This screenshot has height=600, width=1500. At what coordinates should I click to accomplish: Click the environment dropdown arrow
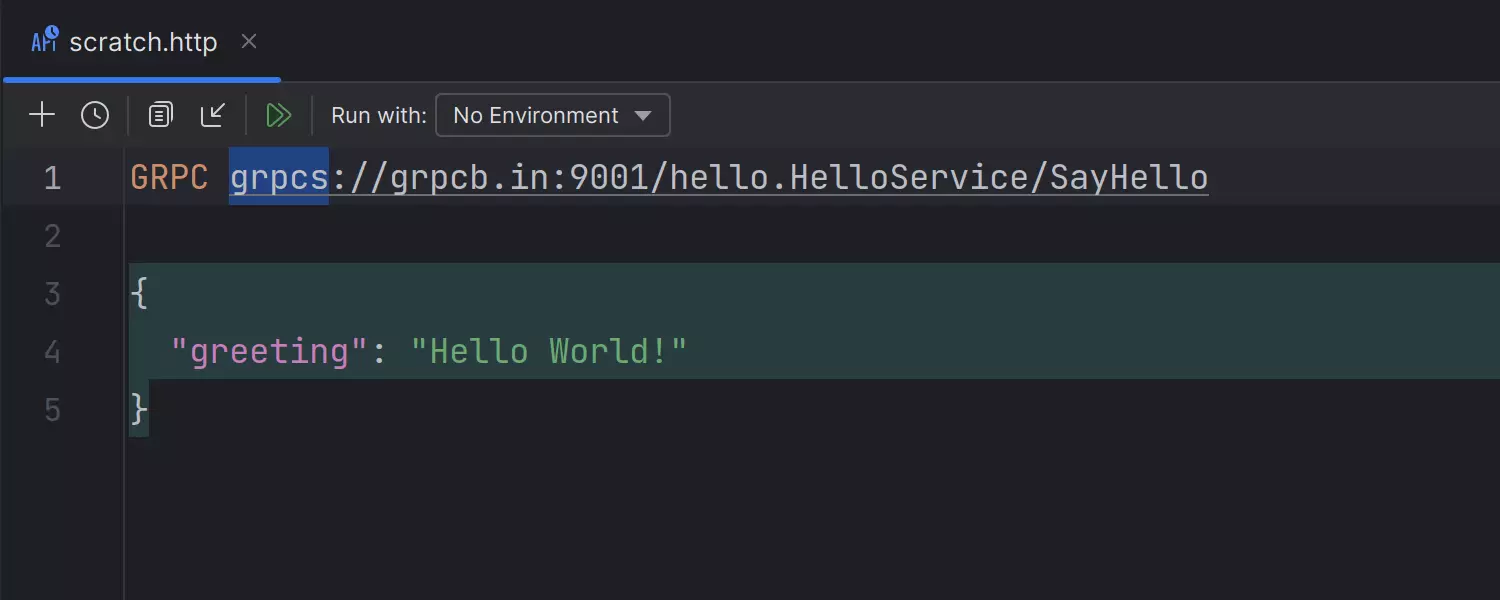[x=644, y=115]
